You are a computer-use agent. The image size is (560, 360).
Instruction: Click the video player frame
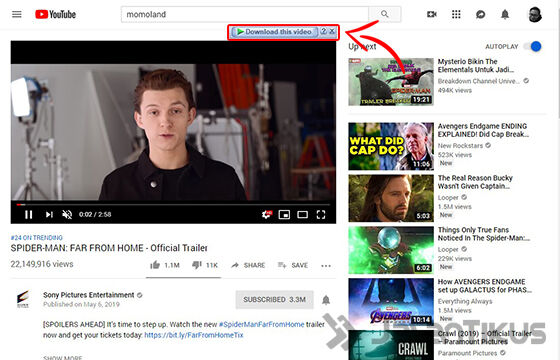pos(173,132)
